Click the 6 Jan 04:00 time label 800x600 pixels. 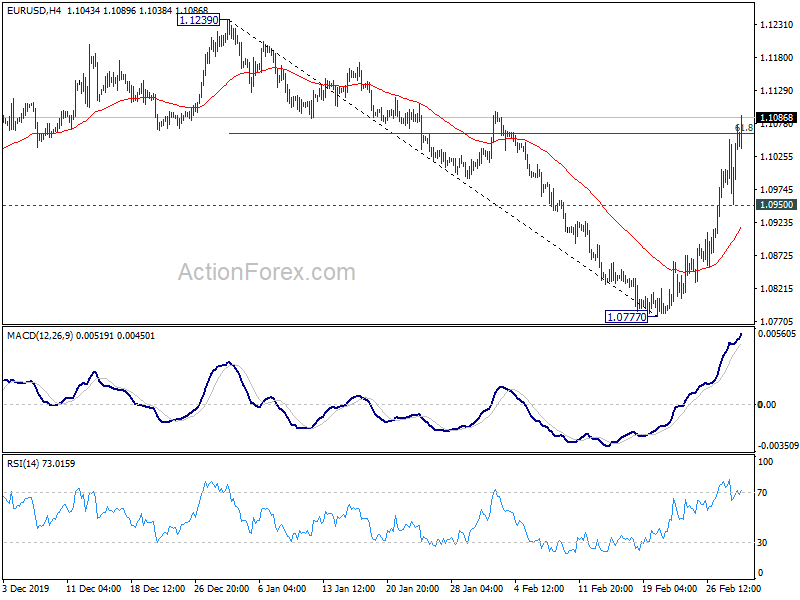click(x=282, y=588)
